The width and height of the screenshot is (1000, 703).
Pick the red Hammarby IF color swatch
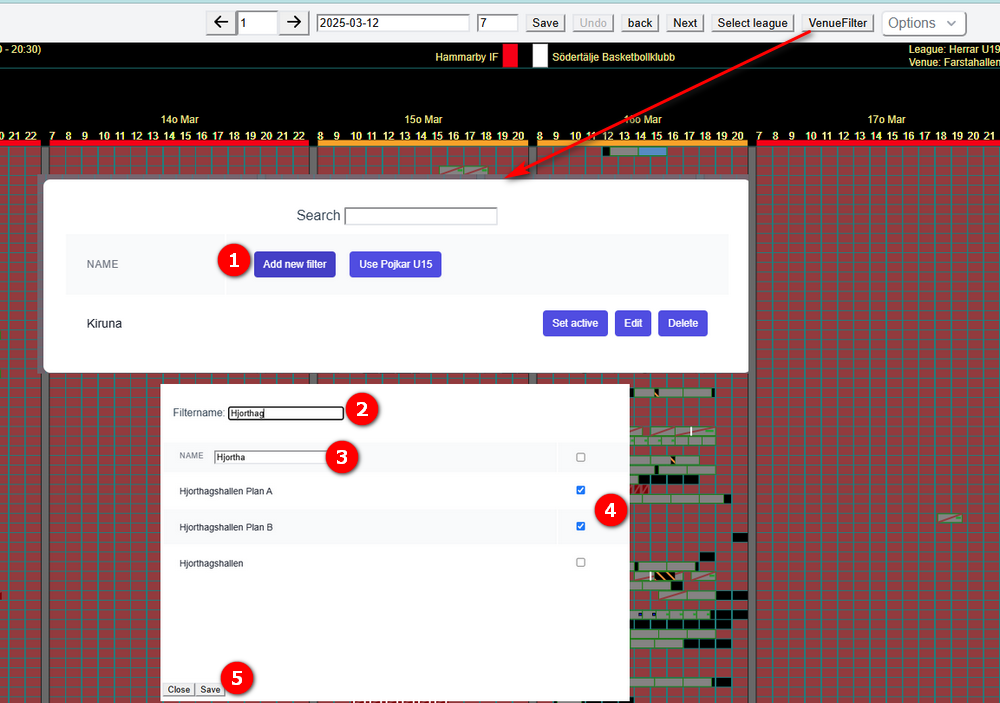click(510, 56)
